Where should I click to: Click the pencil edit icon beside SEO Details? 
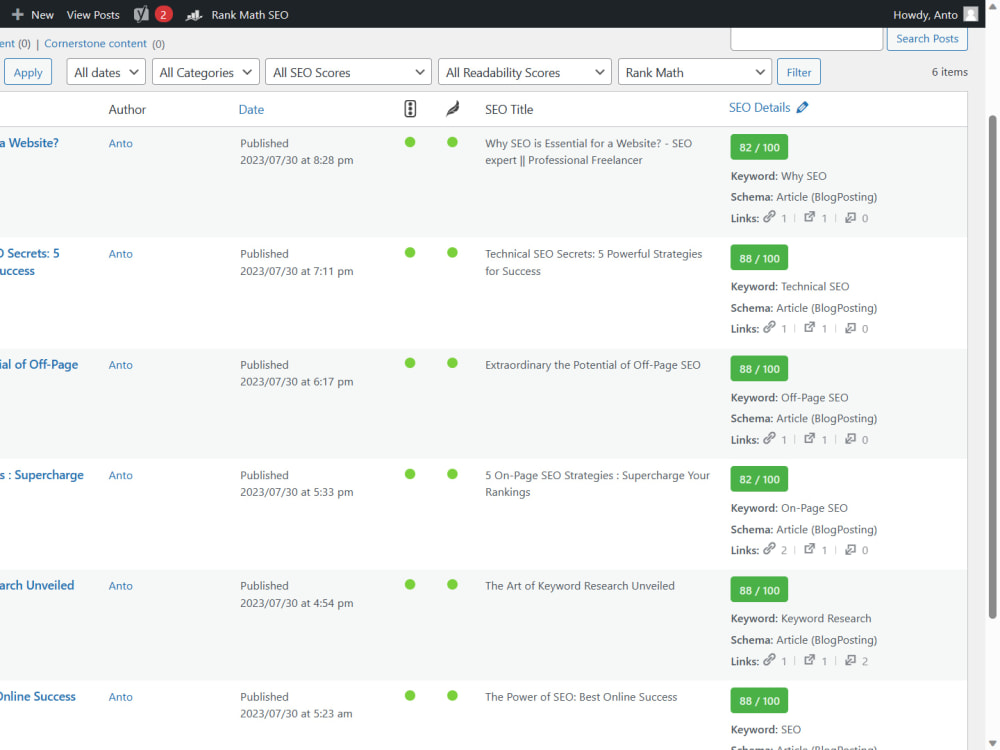click(x=802, y=107)
